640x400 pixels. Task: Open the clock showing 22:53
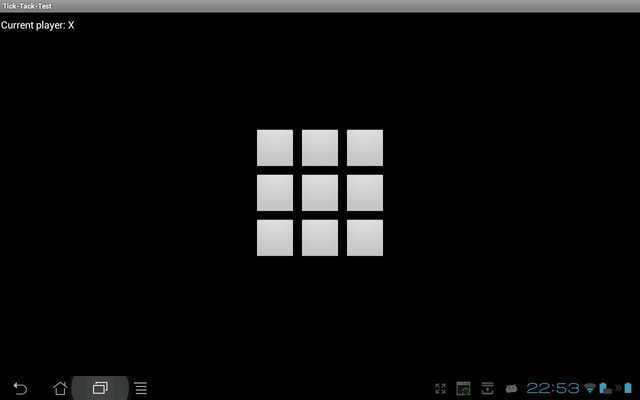click(x=553, y=388)
